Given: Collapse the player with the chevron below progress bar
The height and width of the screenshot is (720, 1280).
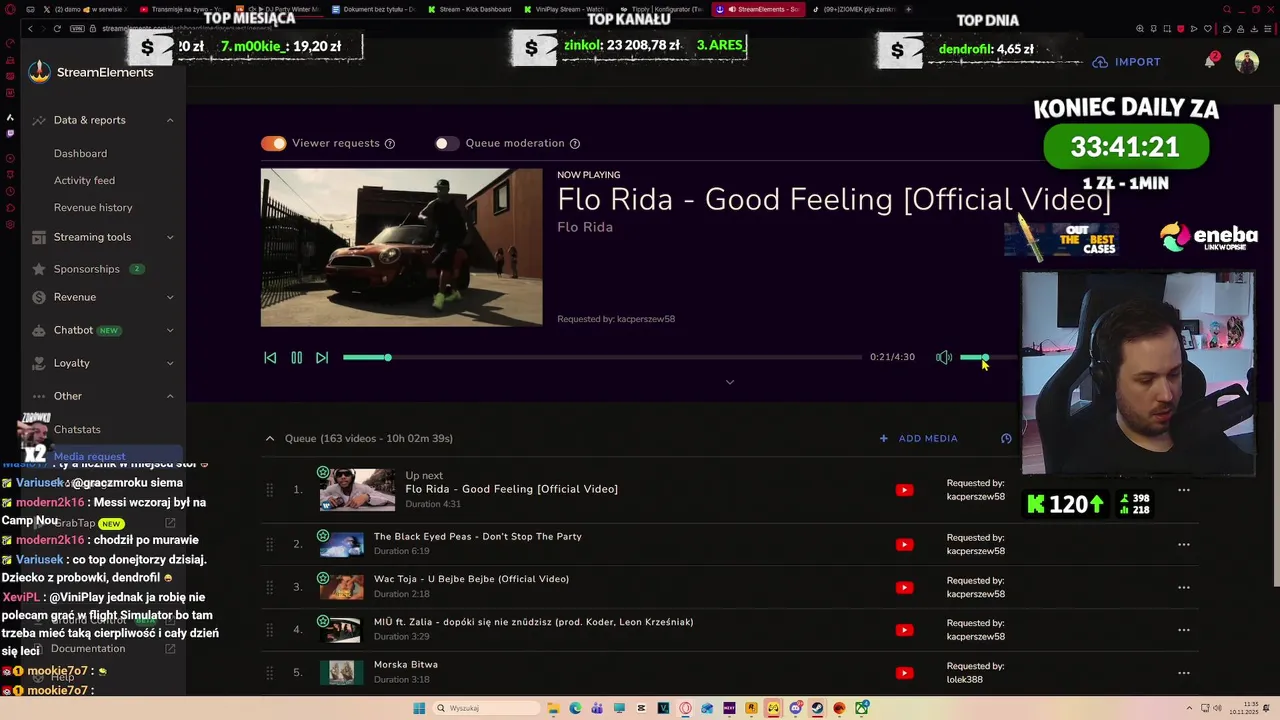Looking at the screenshot, I should [x=730, y=382].
